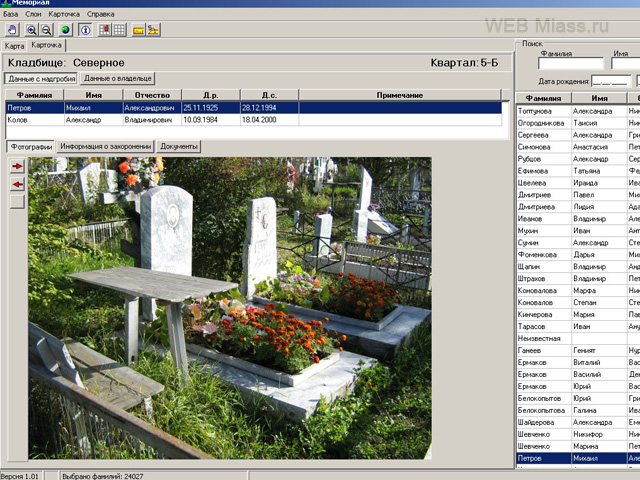Select the Колов Александр row in table

tap(150, 119)
